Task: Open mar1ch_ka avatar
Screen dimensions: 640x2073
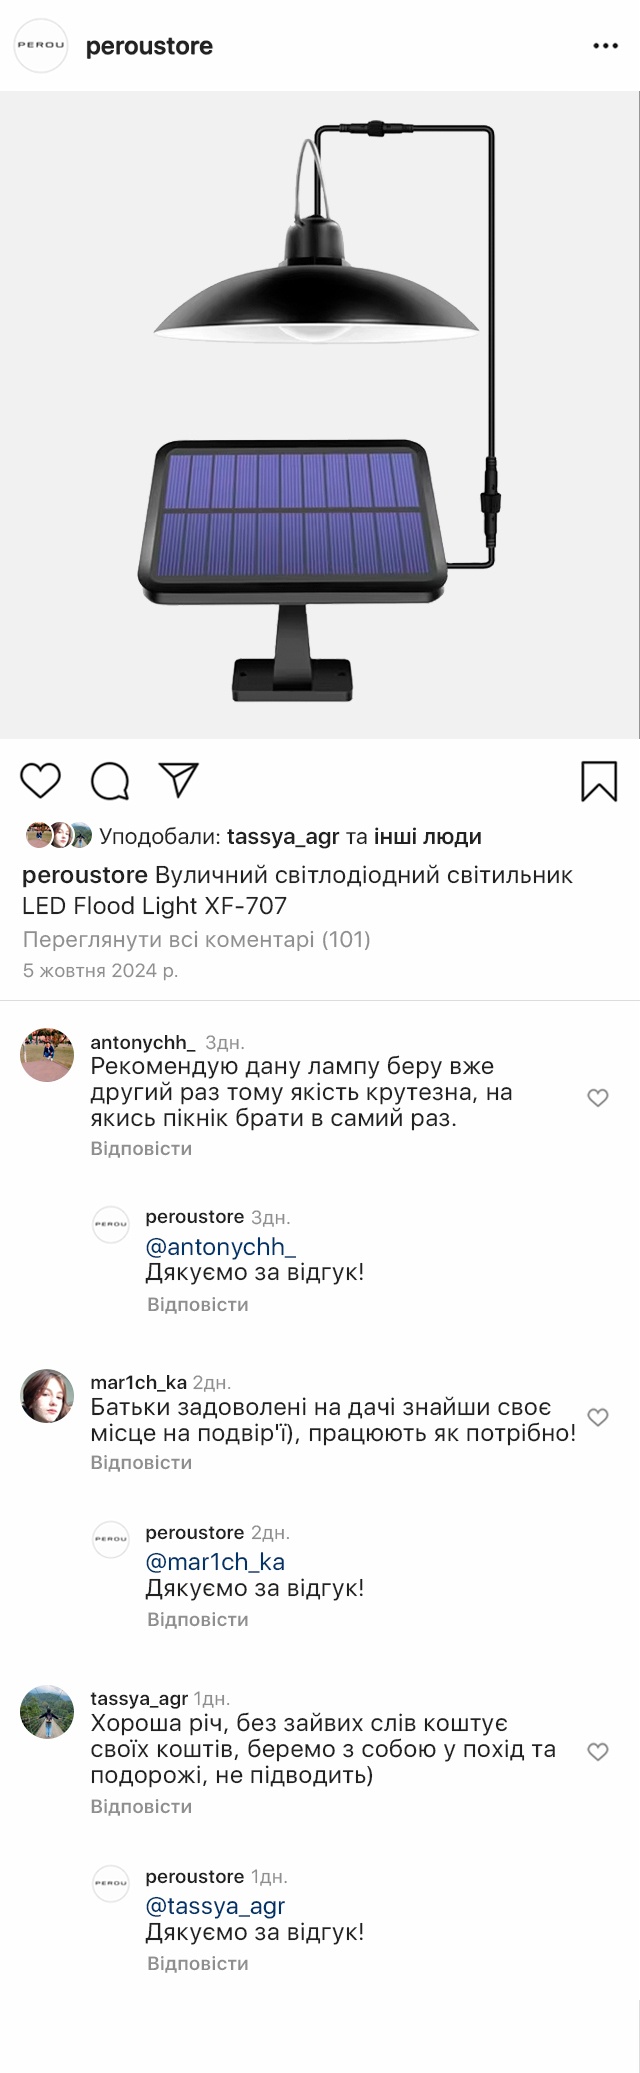Action: point(47,1396)
